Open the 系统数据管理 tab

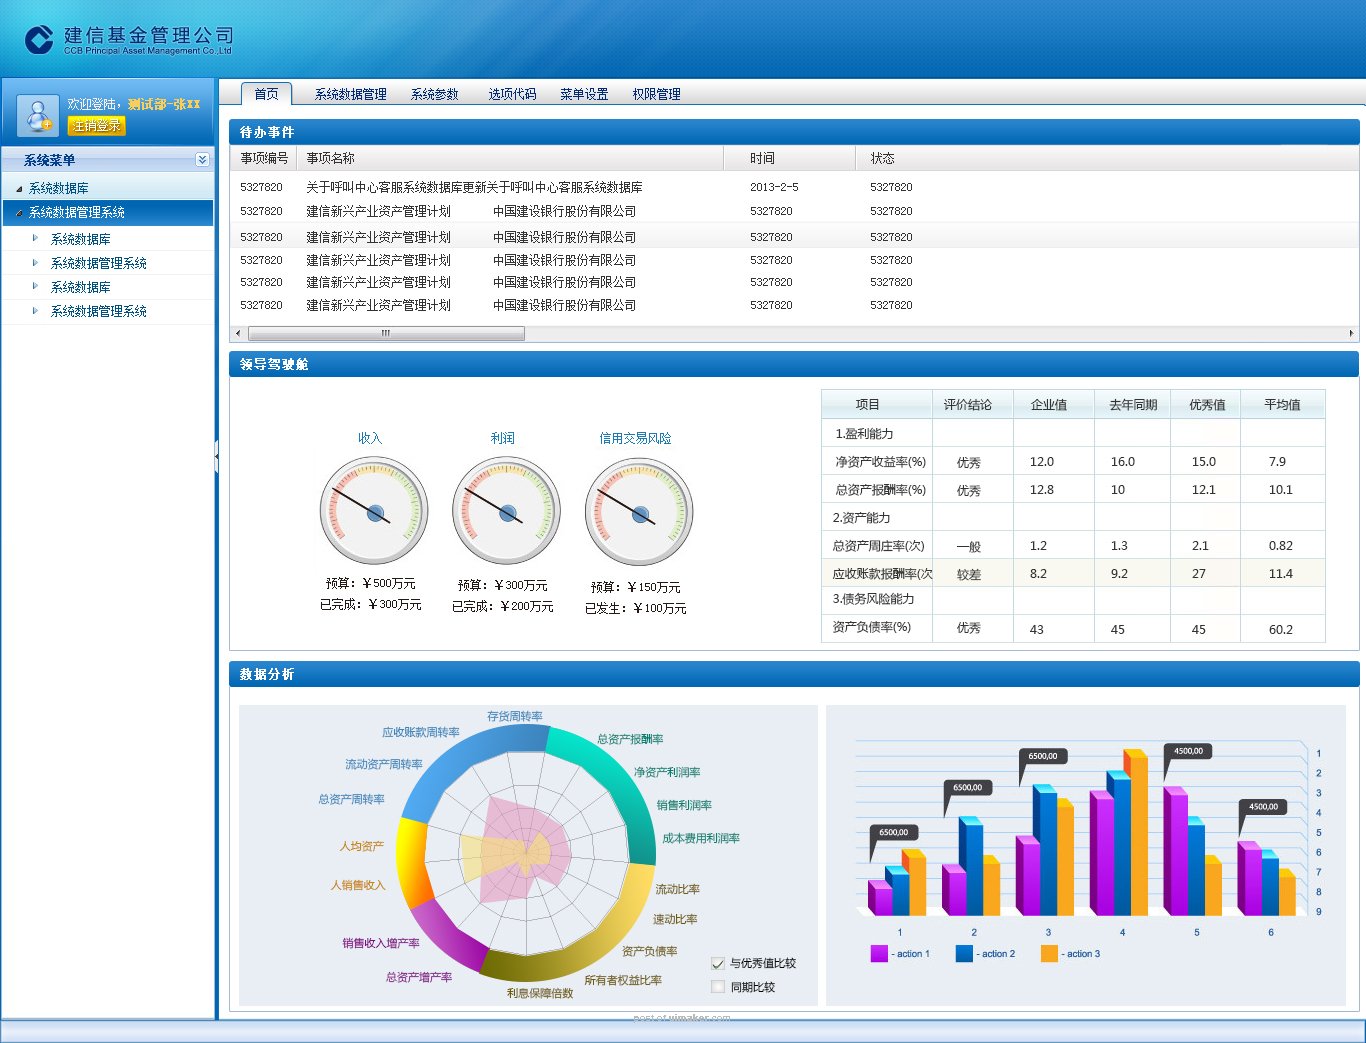(351, 94)
